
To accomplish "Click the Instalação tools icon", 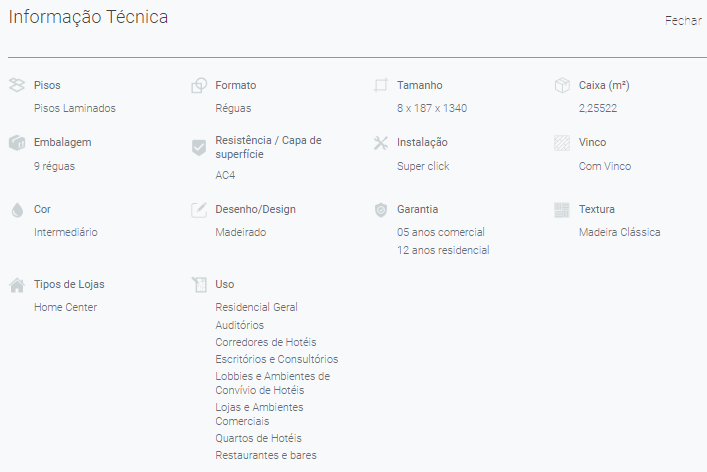I will 381,143.
